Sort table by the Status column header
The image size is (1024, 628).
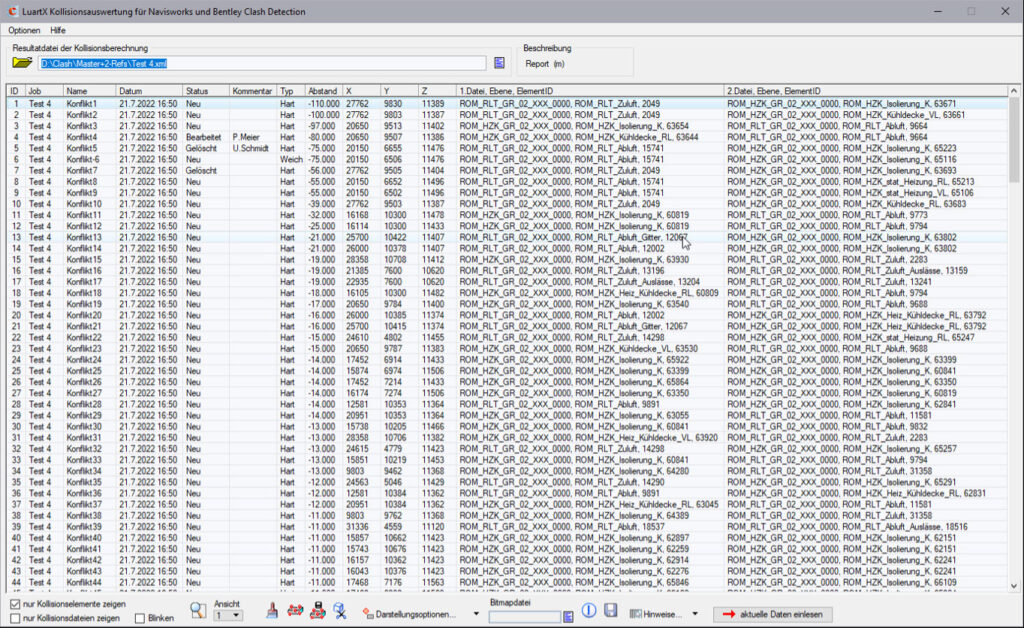tap(206, 91)
